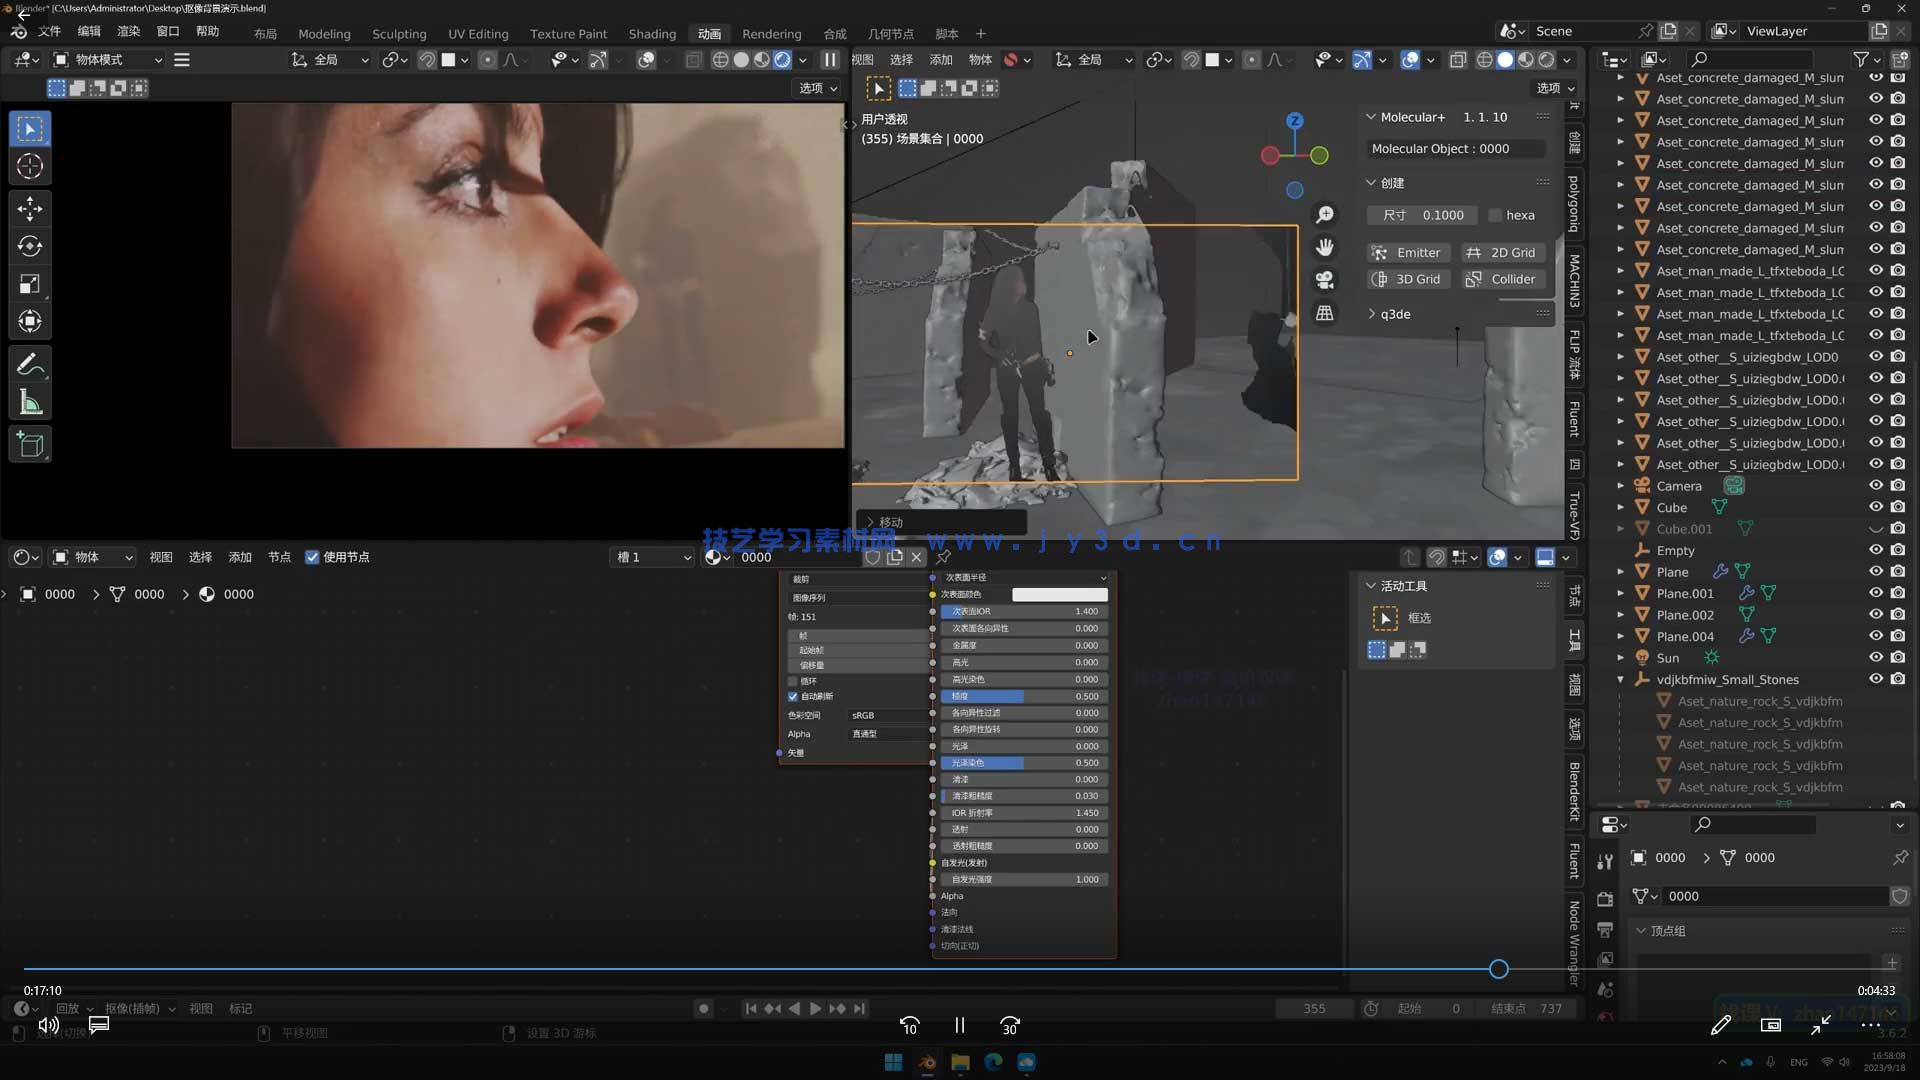
Task: Open the 物体模式 mode dropdown
Action: [x=108, y=60]
